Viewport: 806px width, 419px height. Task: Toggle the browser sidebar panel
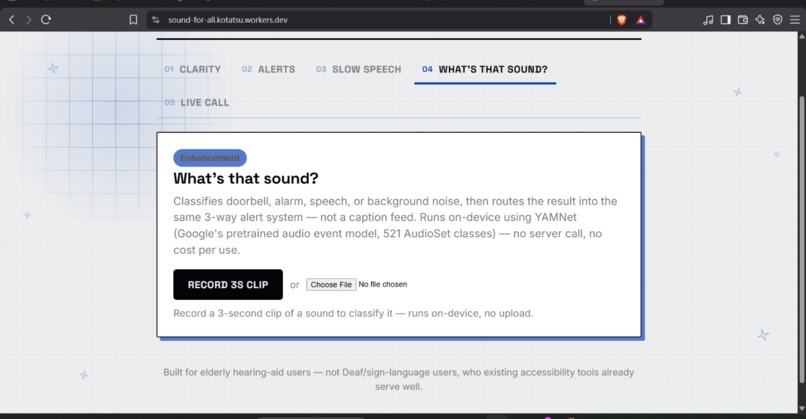(725, 20)
